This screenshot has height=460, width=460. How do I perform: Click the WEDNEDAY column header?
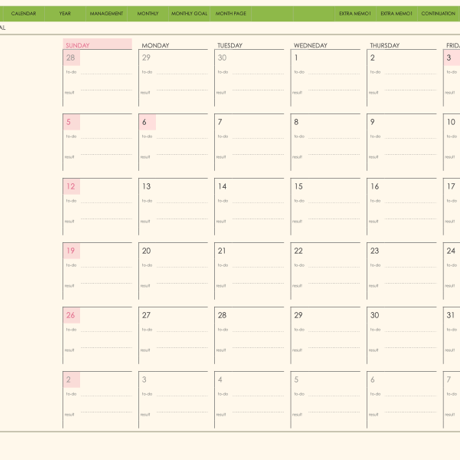pos(310,45)
